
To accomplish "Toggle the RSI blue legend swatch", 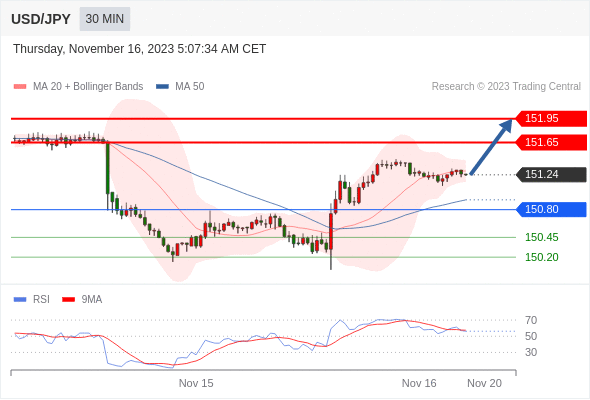I will [20, 300].
